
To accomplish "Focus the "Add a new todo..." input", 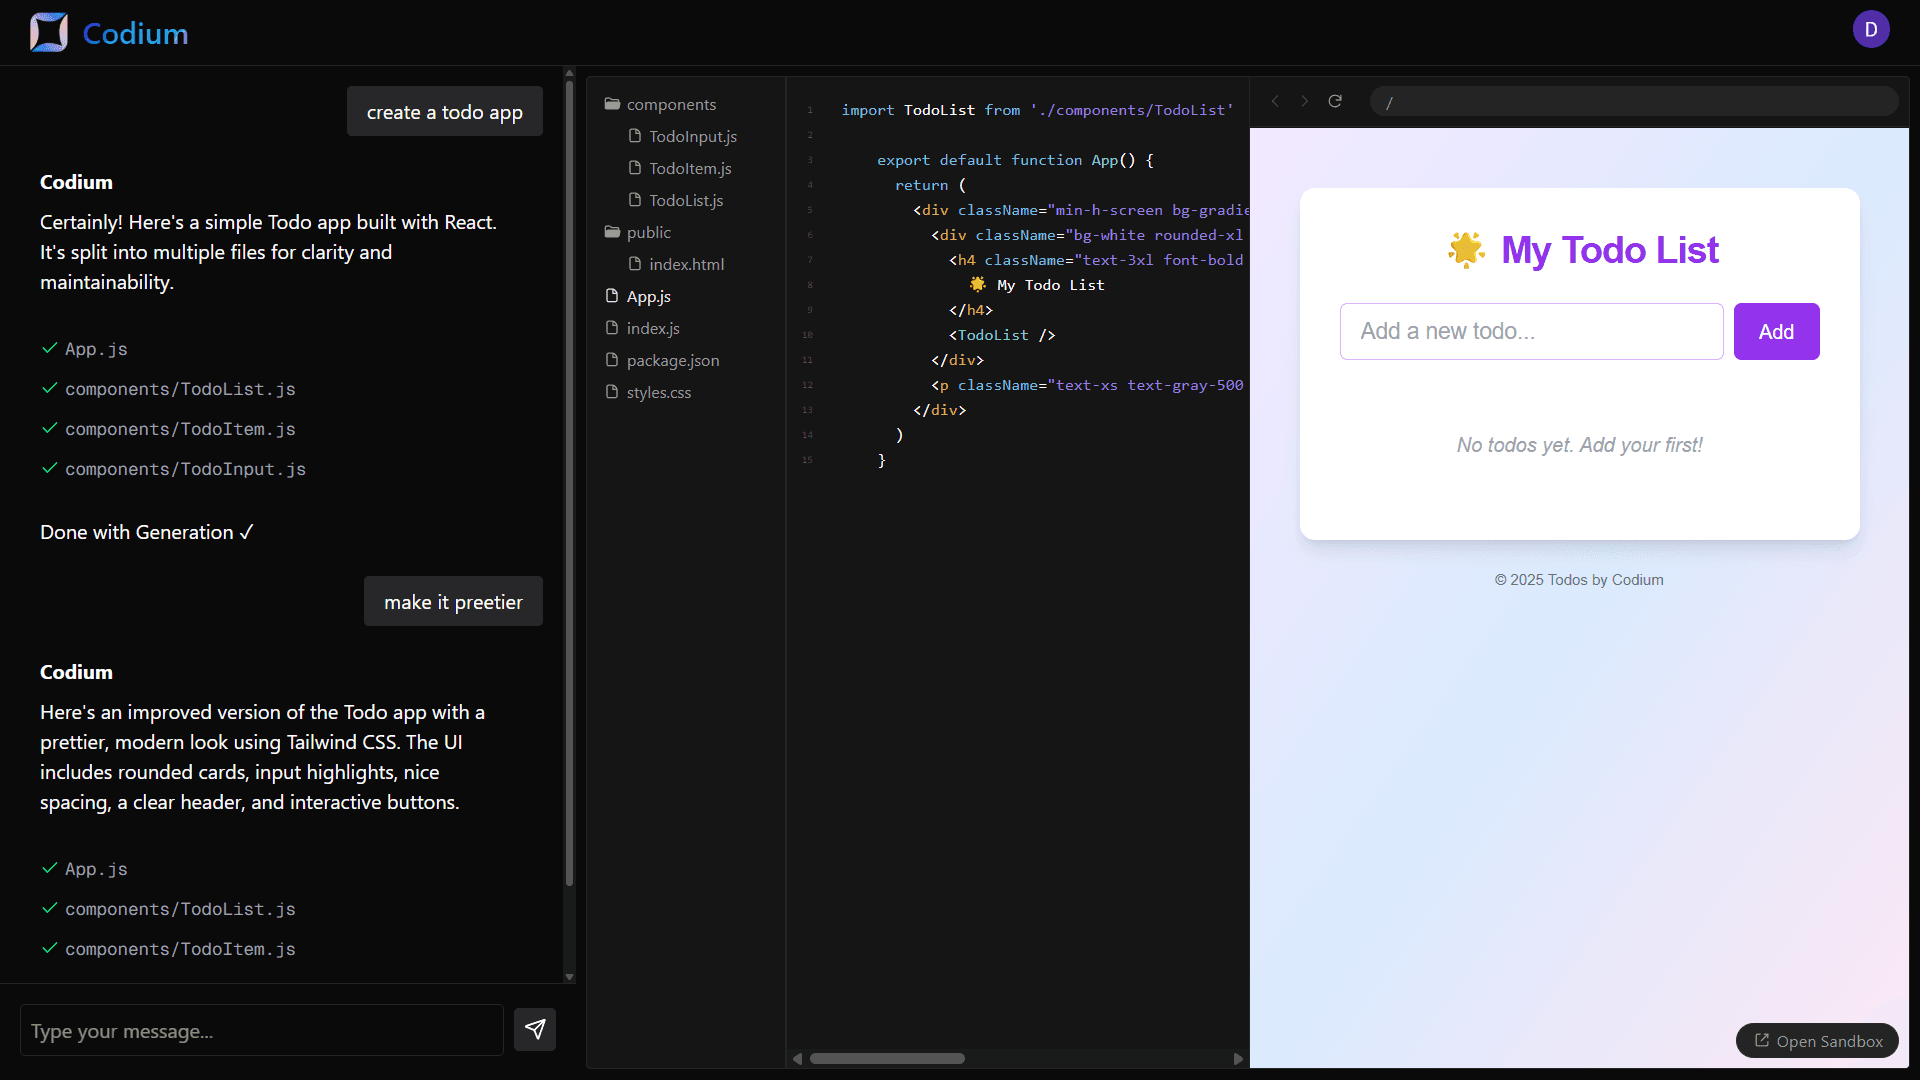I will click(1530, 331).
